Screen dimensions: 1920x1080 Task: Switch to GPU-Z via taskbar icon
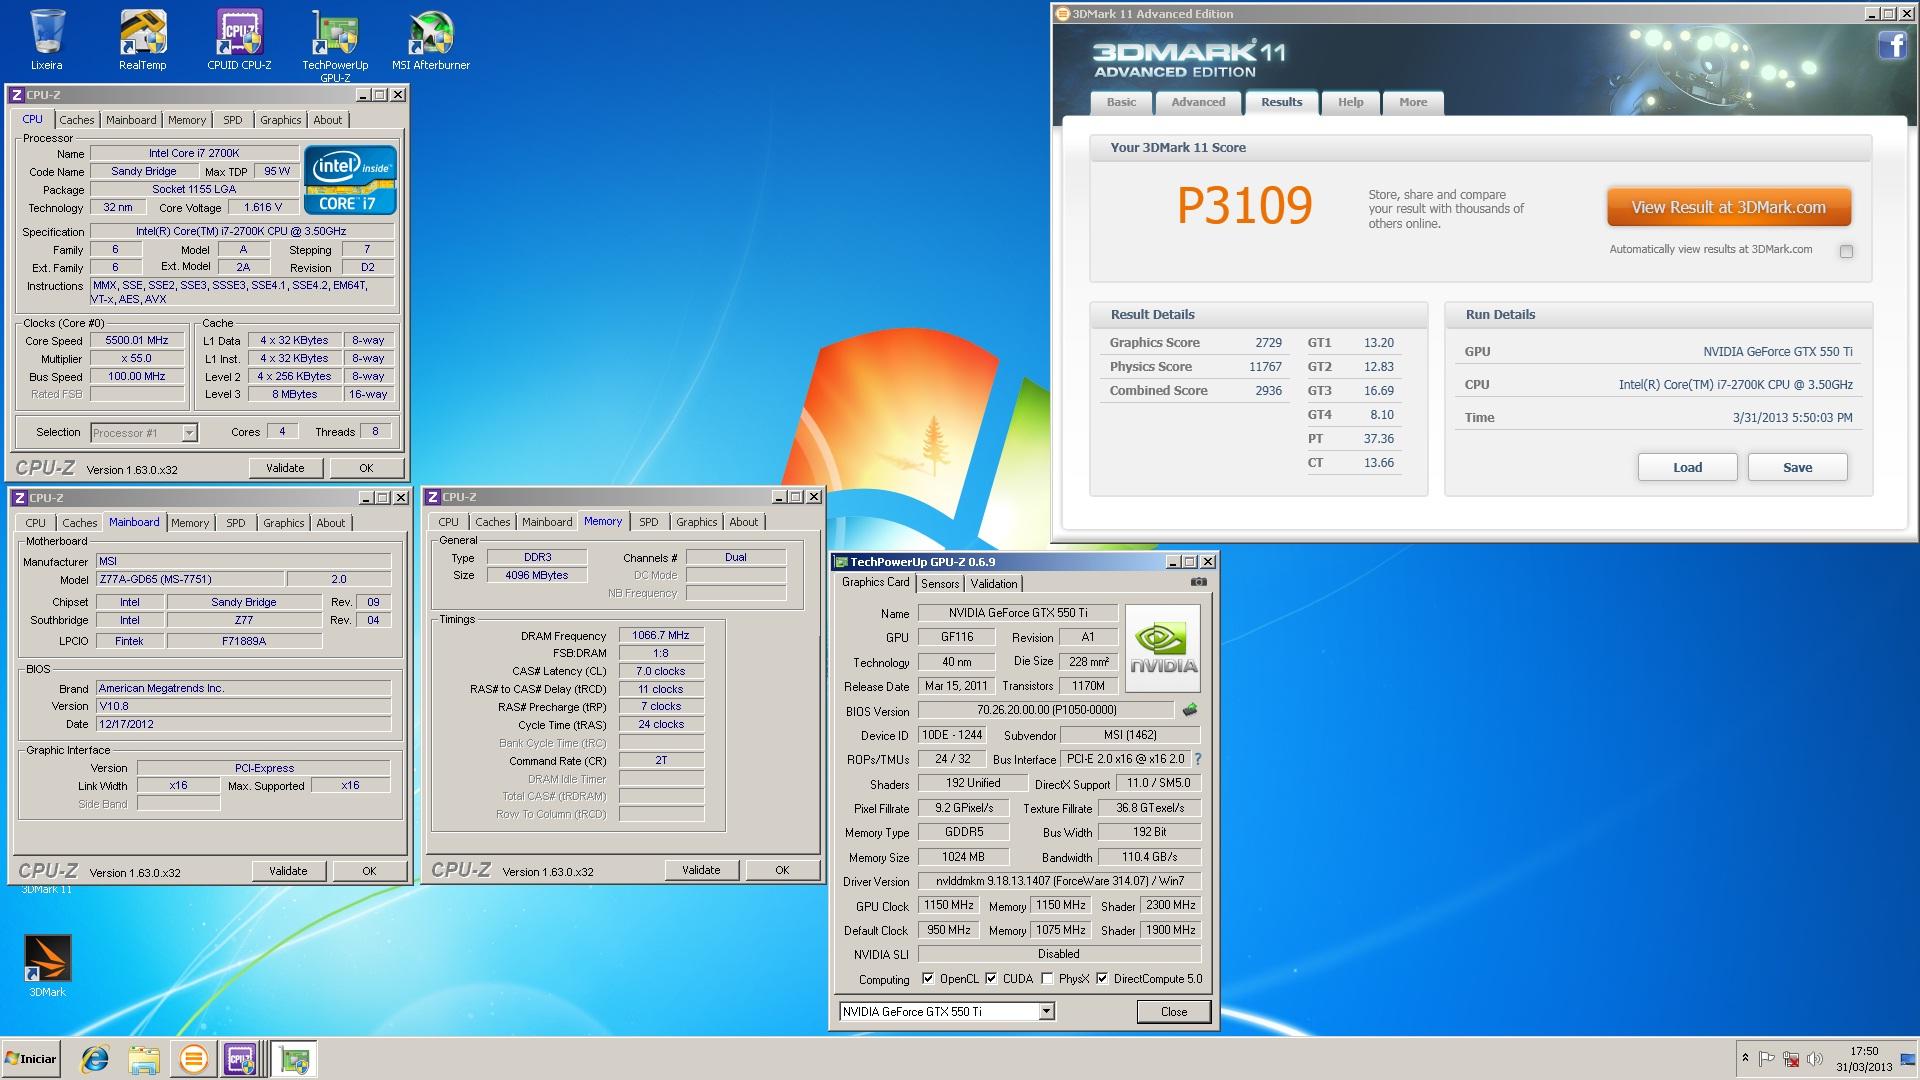click(294, 1059)
